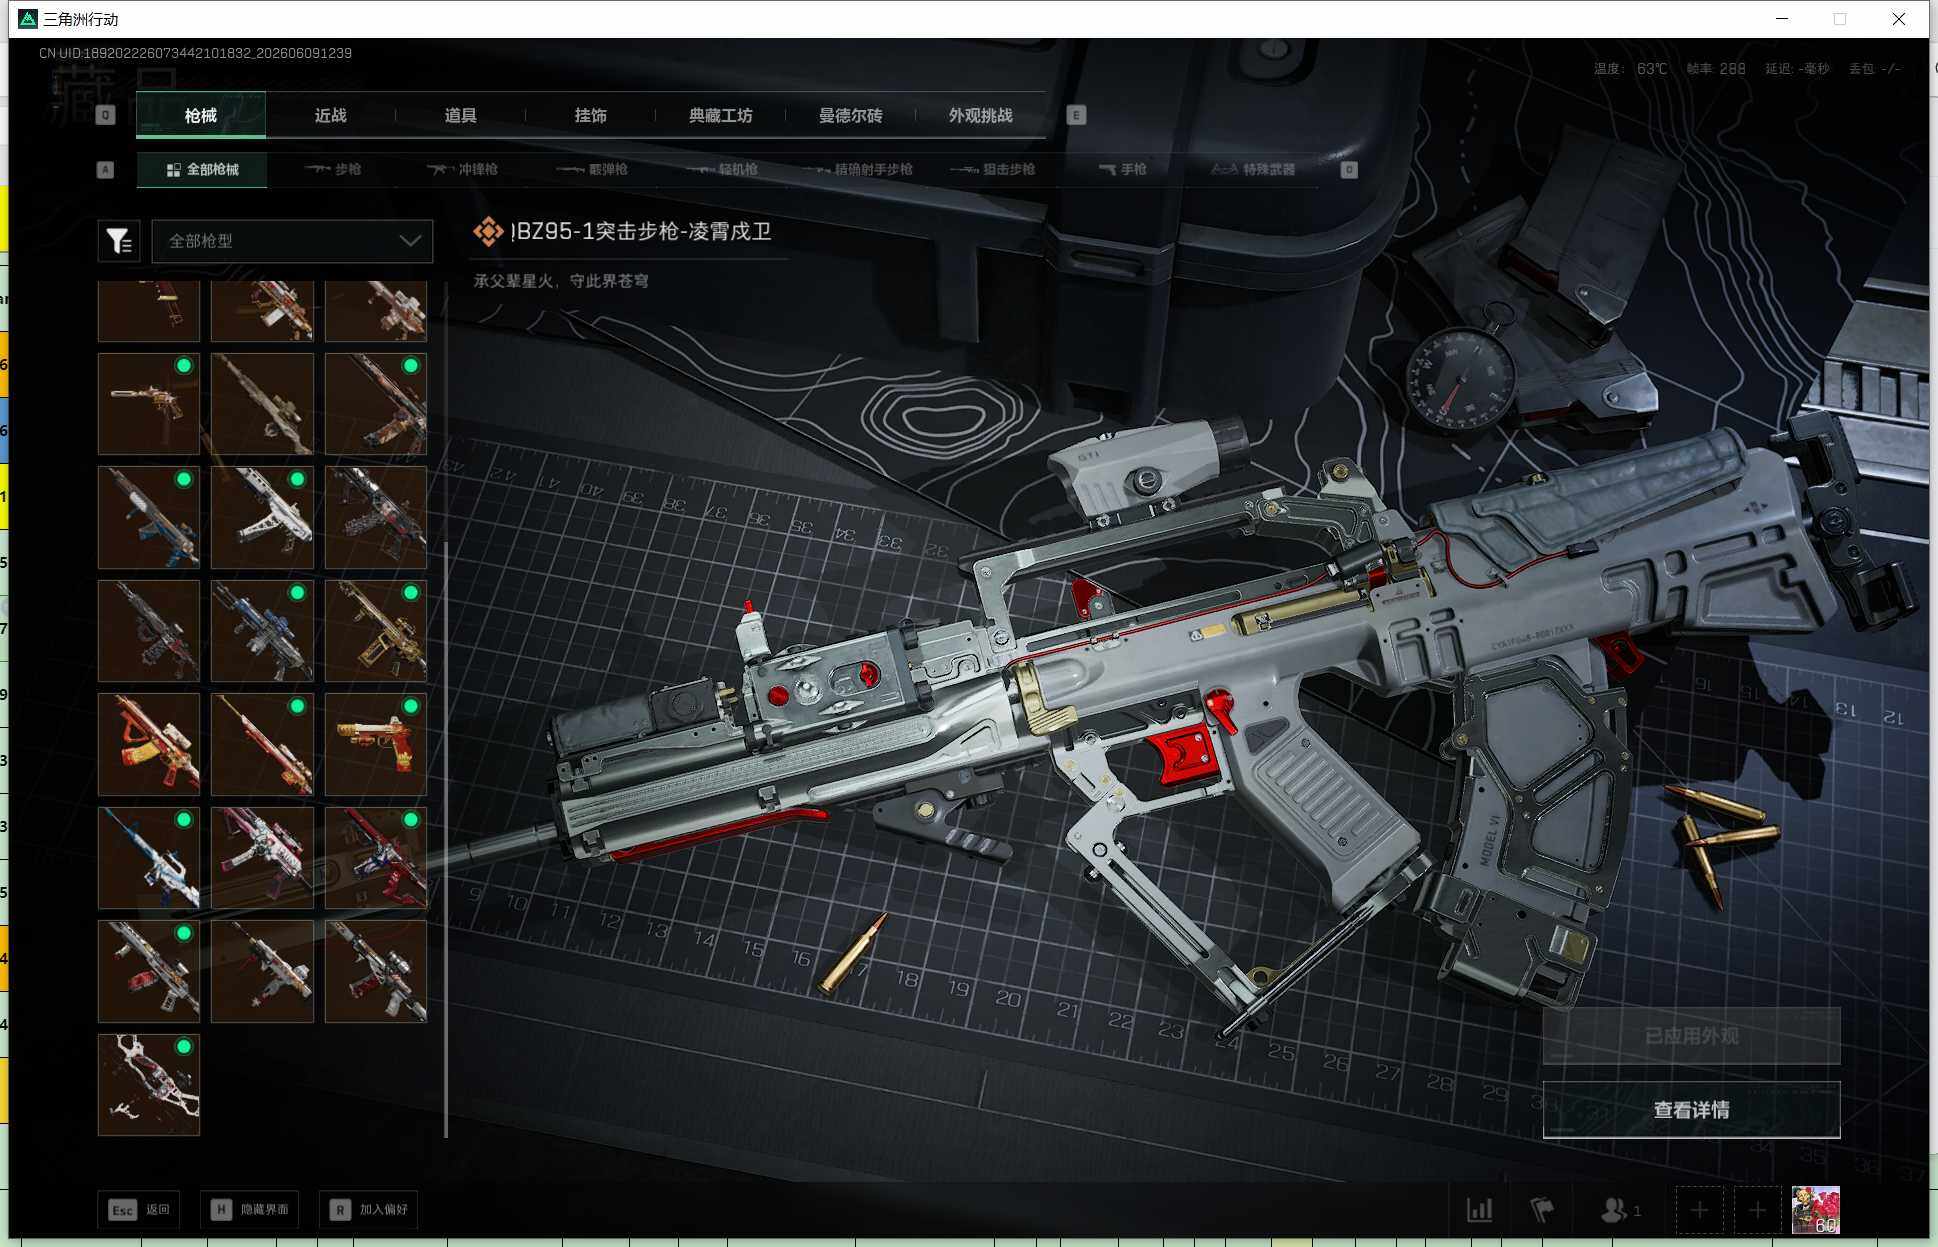Switch to the 近战 tab
Screen dimensions: 1938x1247
click(331, 115)
